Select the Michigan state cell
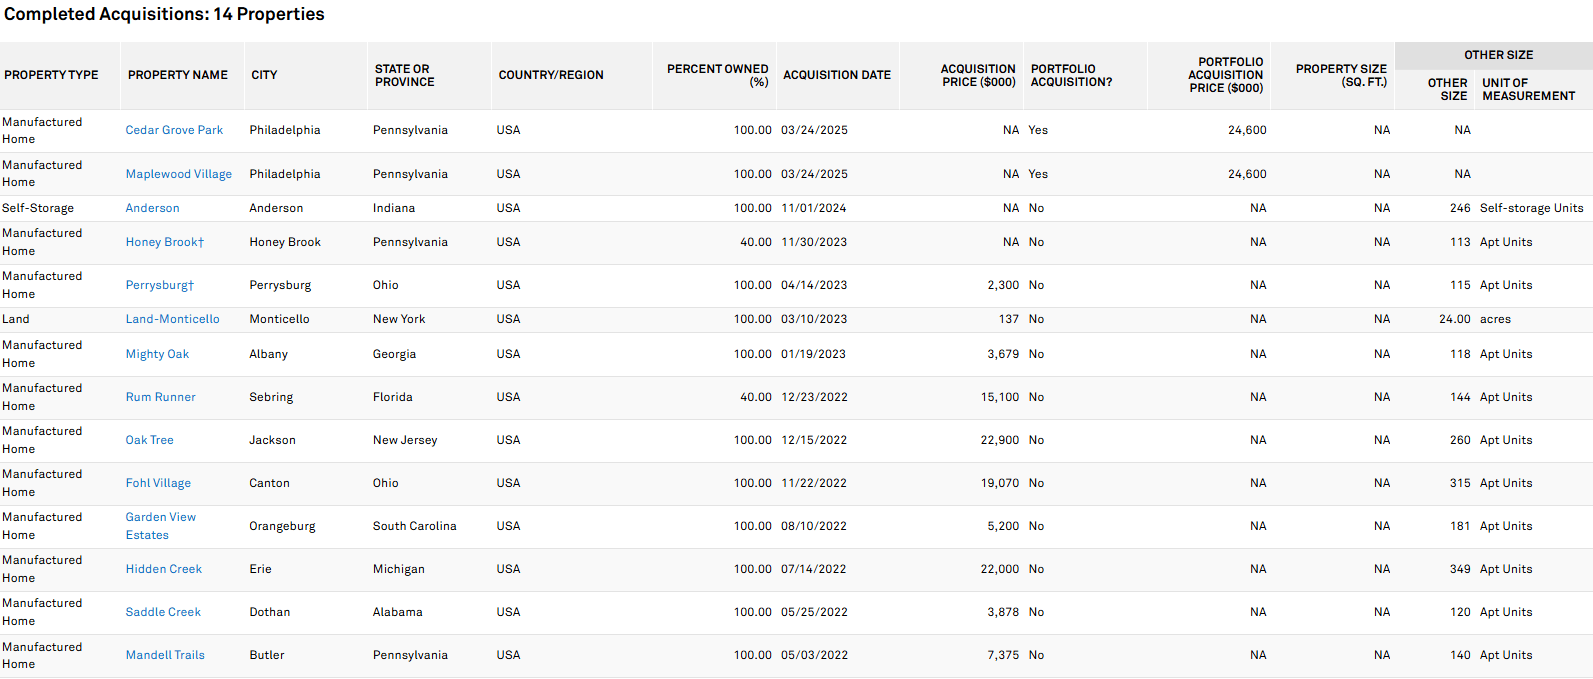 tap(399, 569)
